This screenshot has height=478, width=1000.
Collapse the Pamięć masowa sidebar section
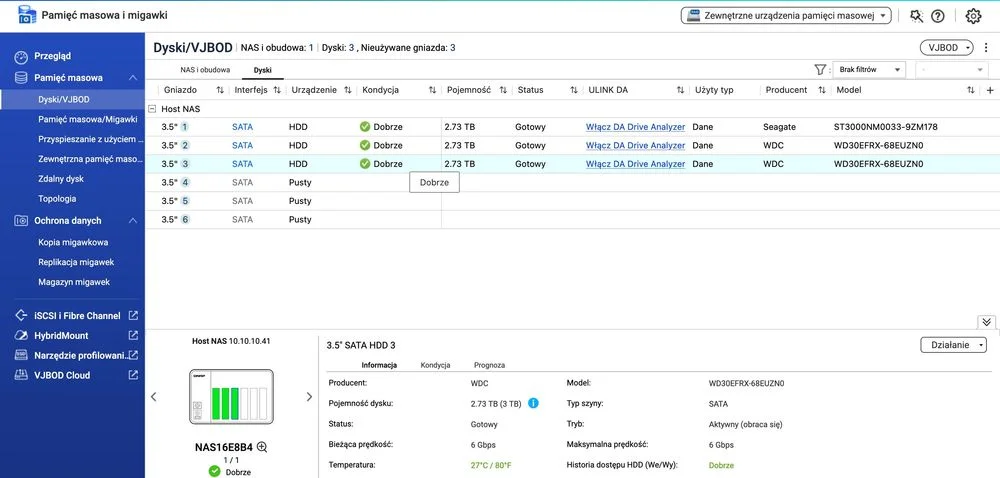click(133, 78)
